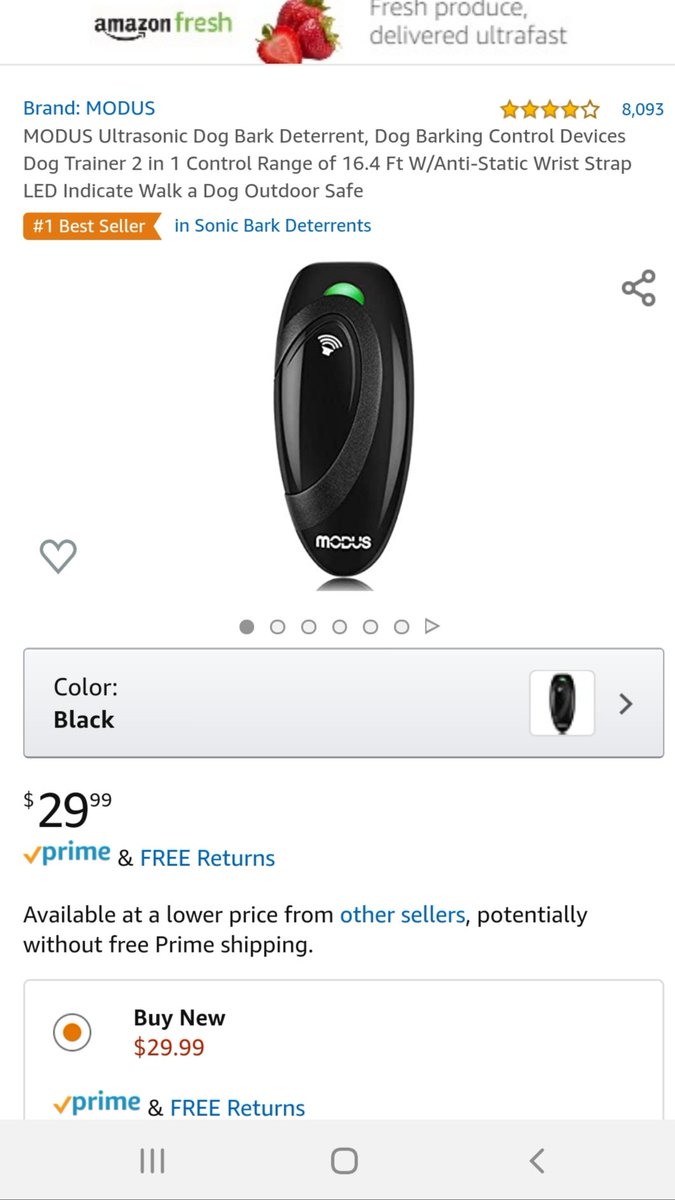
Task: Tap the chevron on color selector
Action: click(x=626, y=704)
